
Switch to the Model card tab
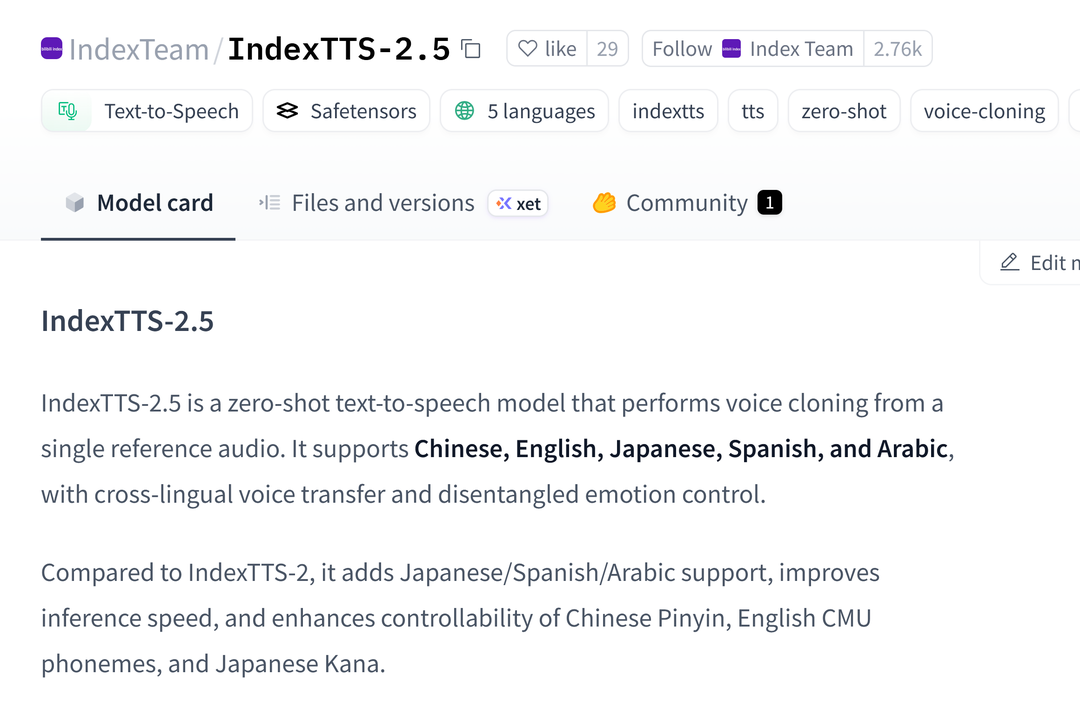pos(138,203)
